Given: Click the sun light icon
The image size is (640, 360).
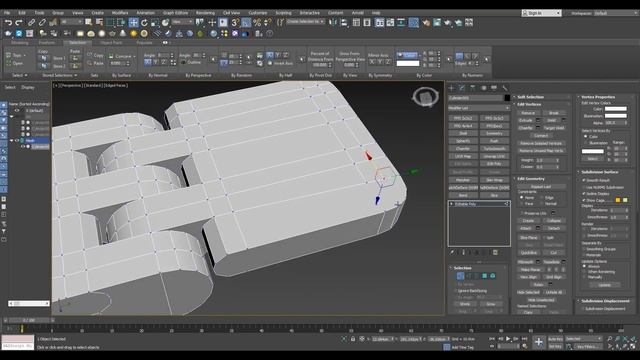Looking at the screenshot, I should tap(133, 33).
